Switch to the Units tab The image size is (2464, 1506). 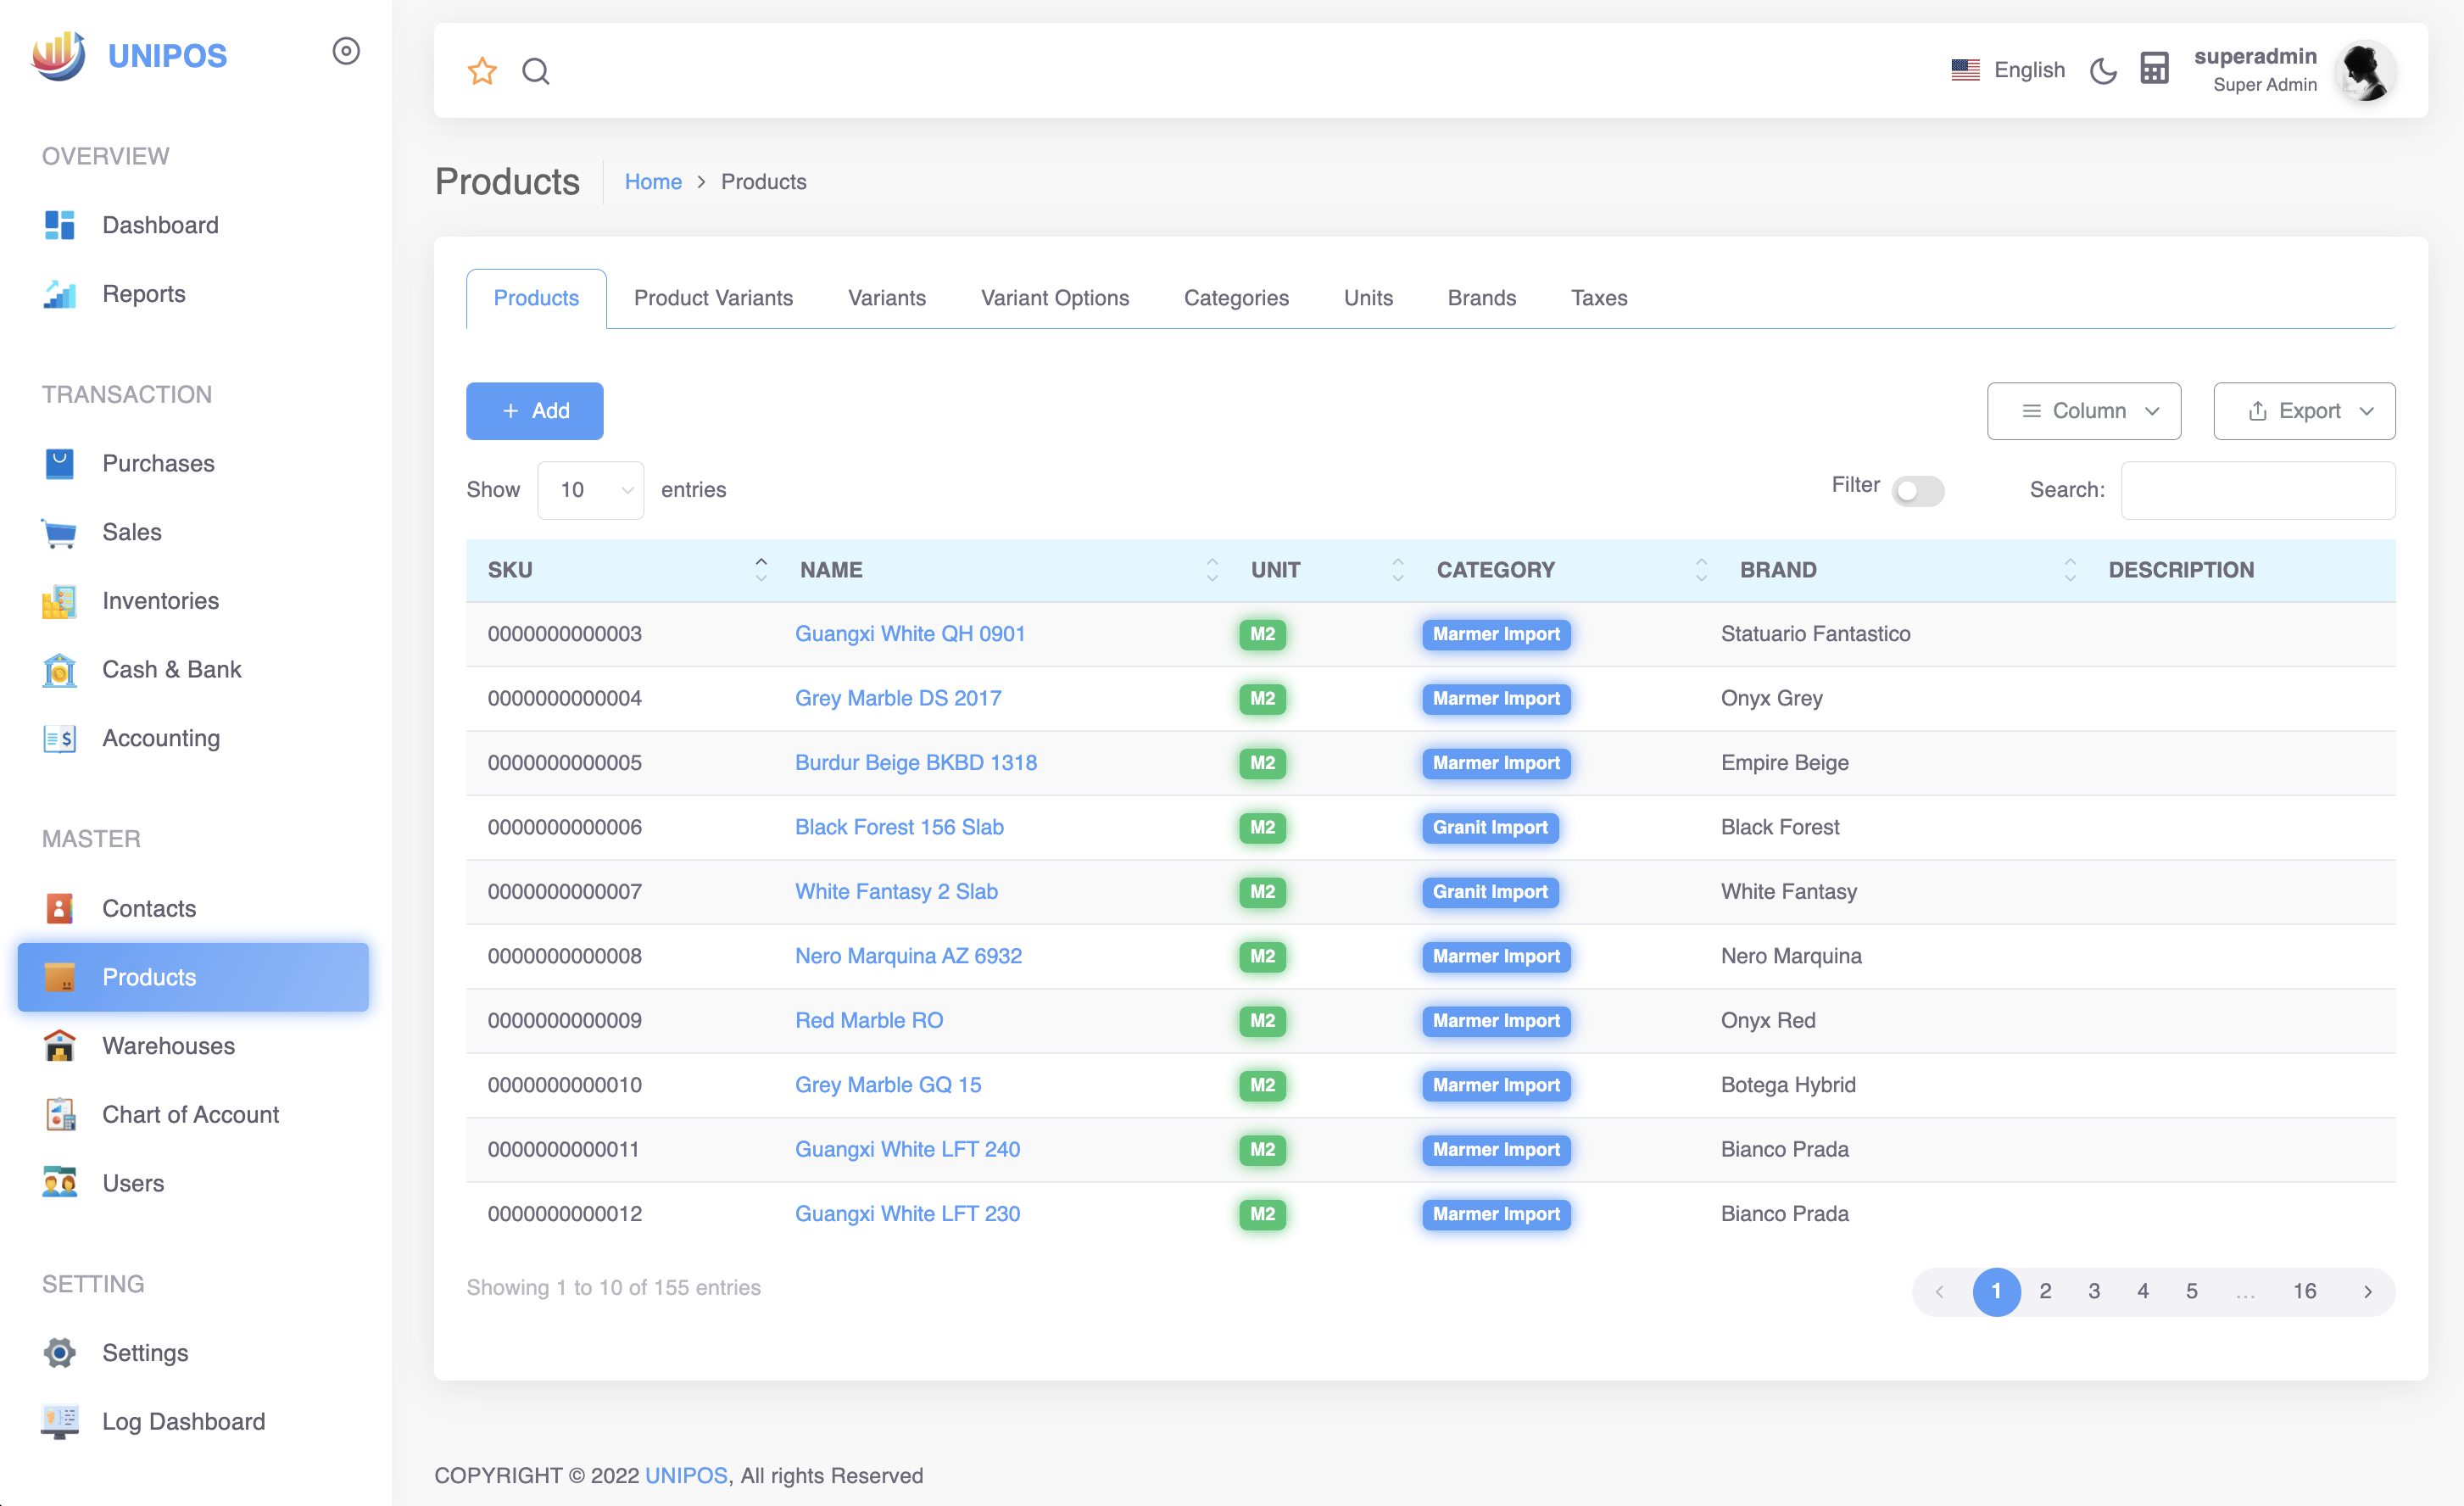tap(1367, 298)
